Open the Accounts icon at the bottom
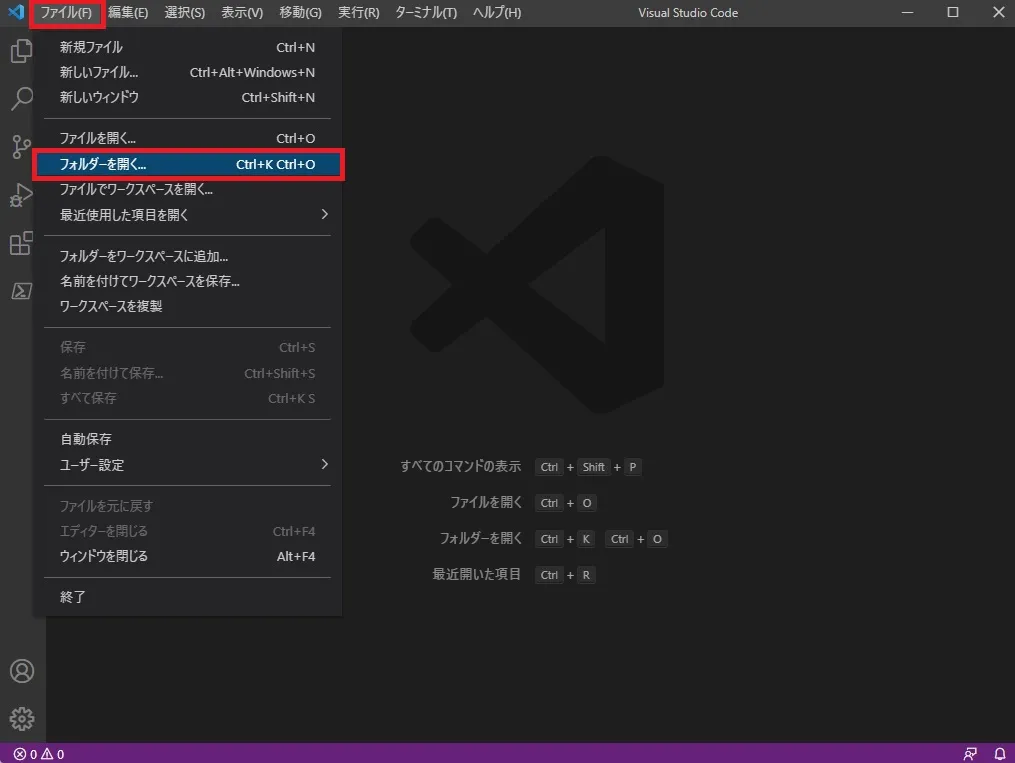The image size is (1015, 763). 22,671
